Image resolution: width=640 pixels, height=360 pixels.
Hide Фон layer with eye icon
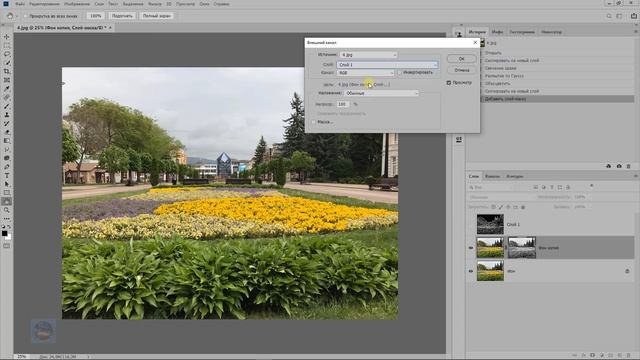point(471,271)
